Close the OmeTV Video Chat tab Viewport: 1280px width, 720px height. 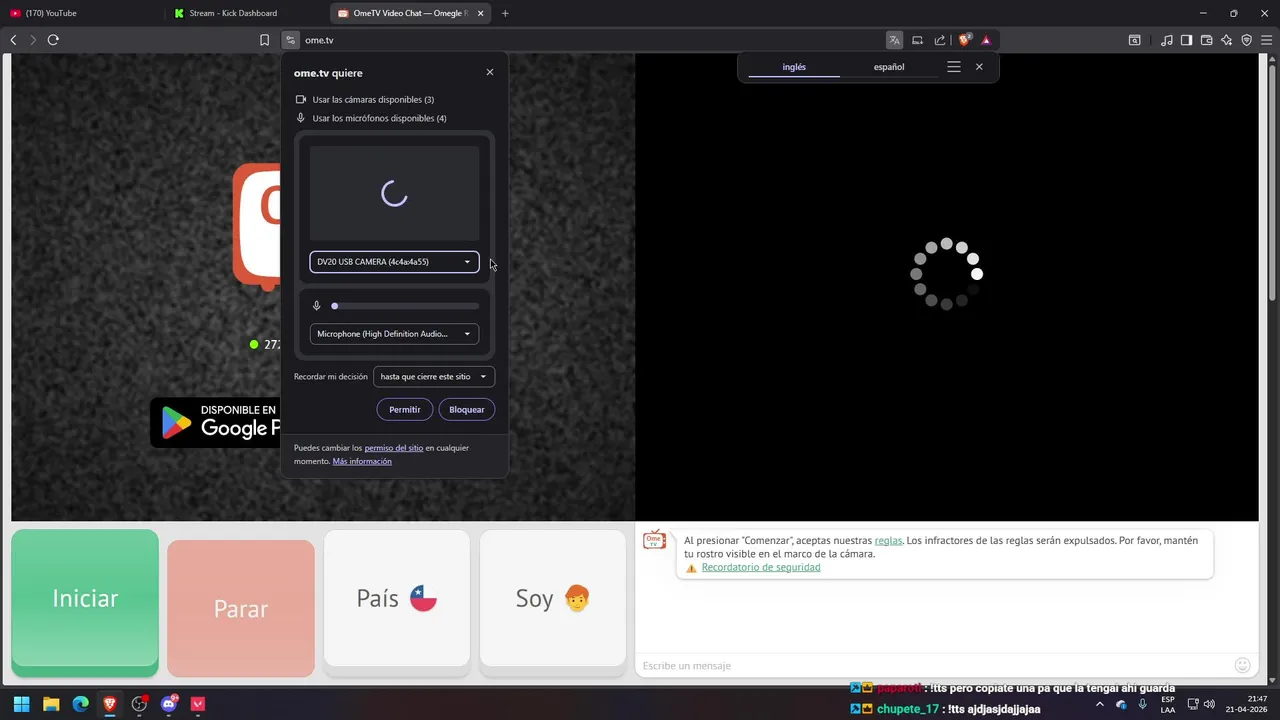[x=481, y=13]
